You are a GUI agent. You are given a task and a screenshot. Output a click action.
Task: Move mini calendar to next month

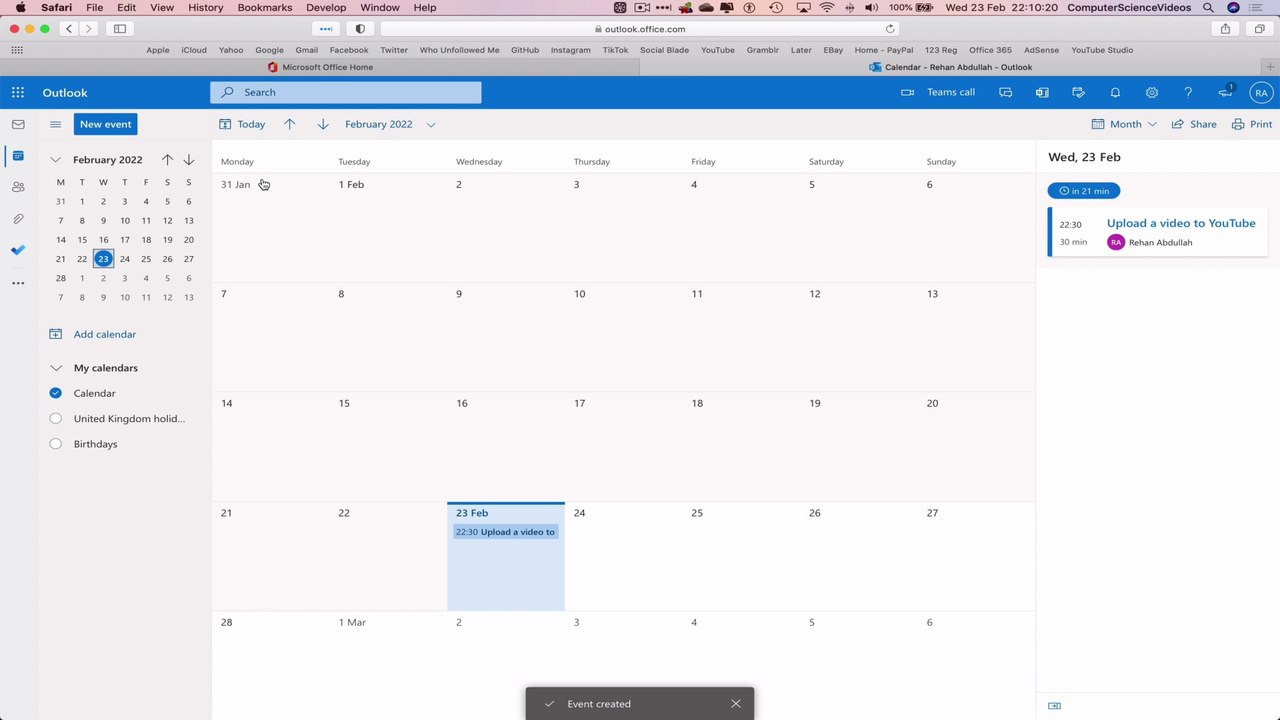click(x=189, y=159)
